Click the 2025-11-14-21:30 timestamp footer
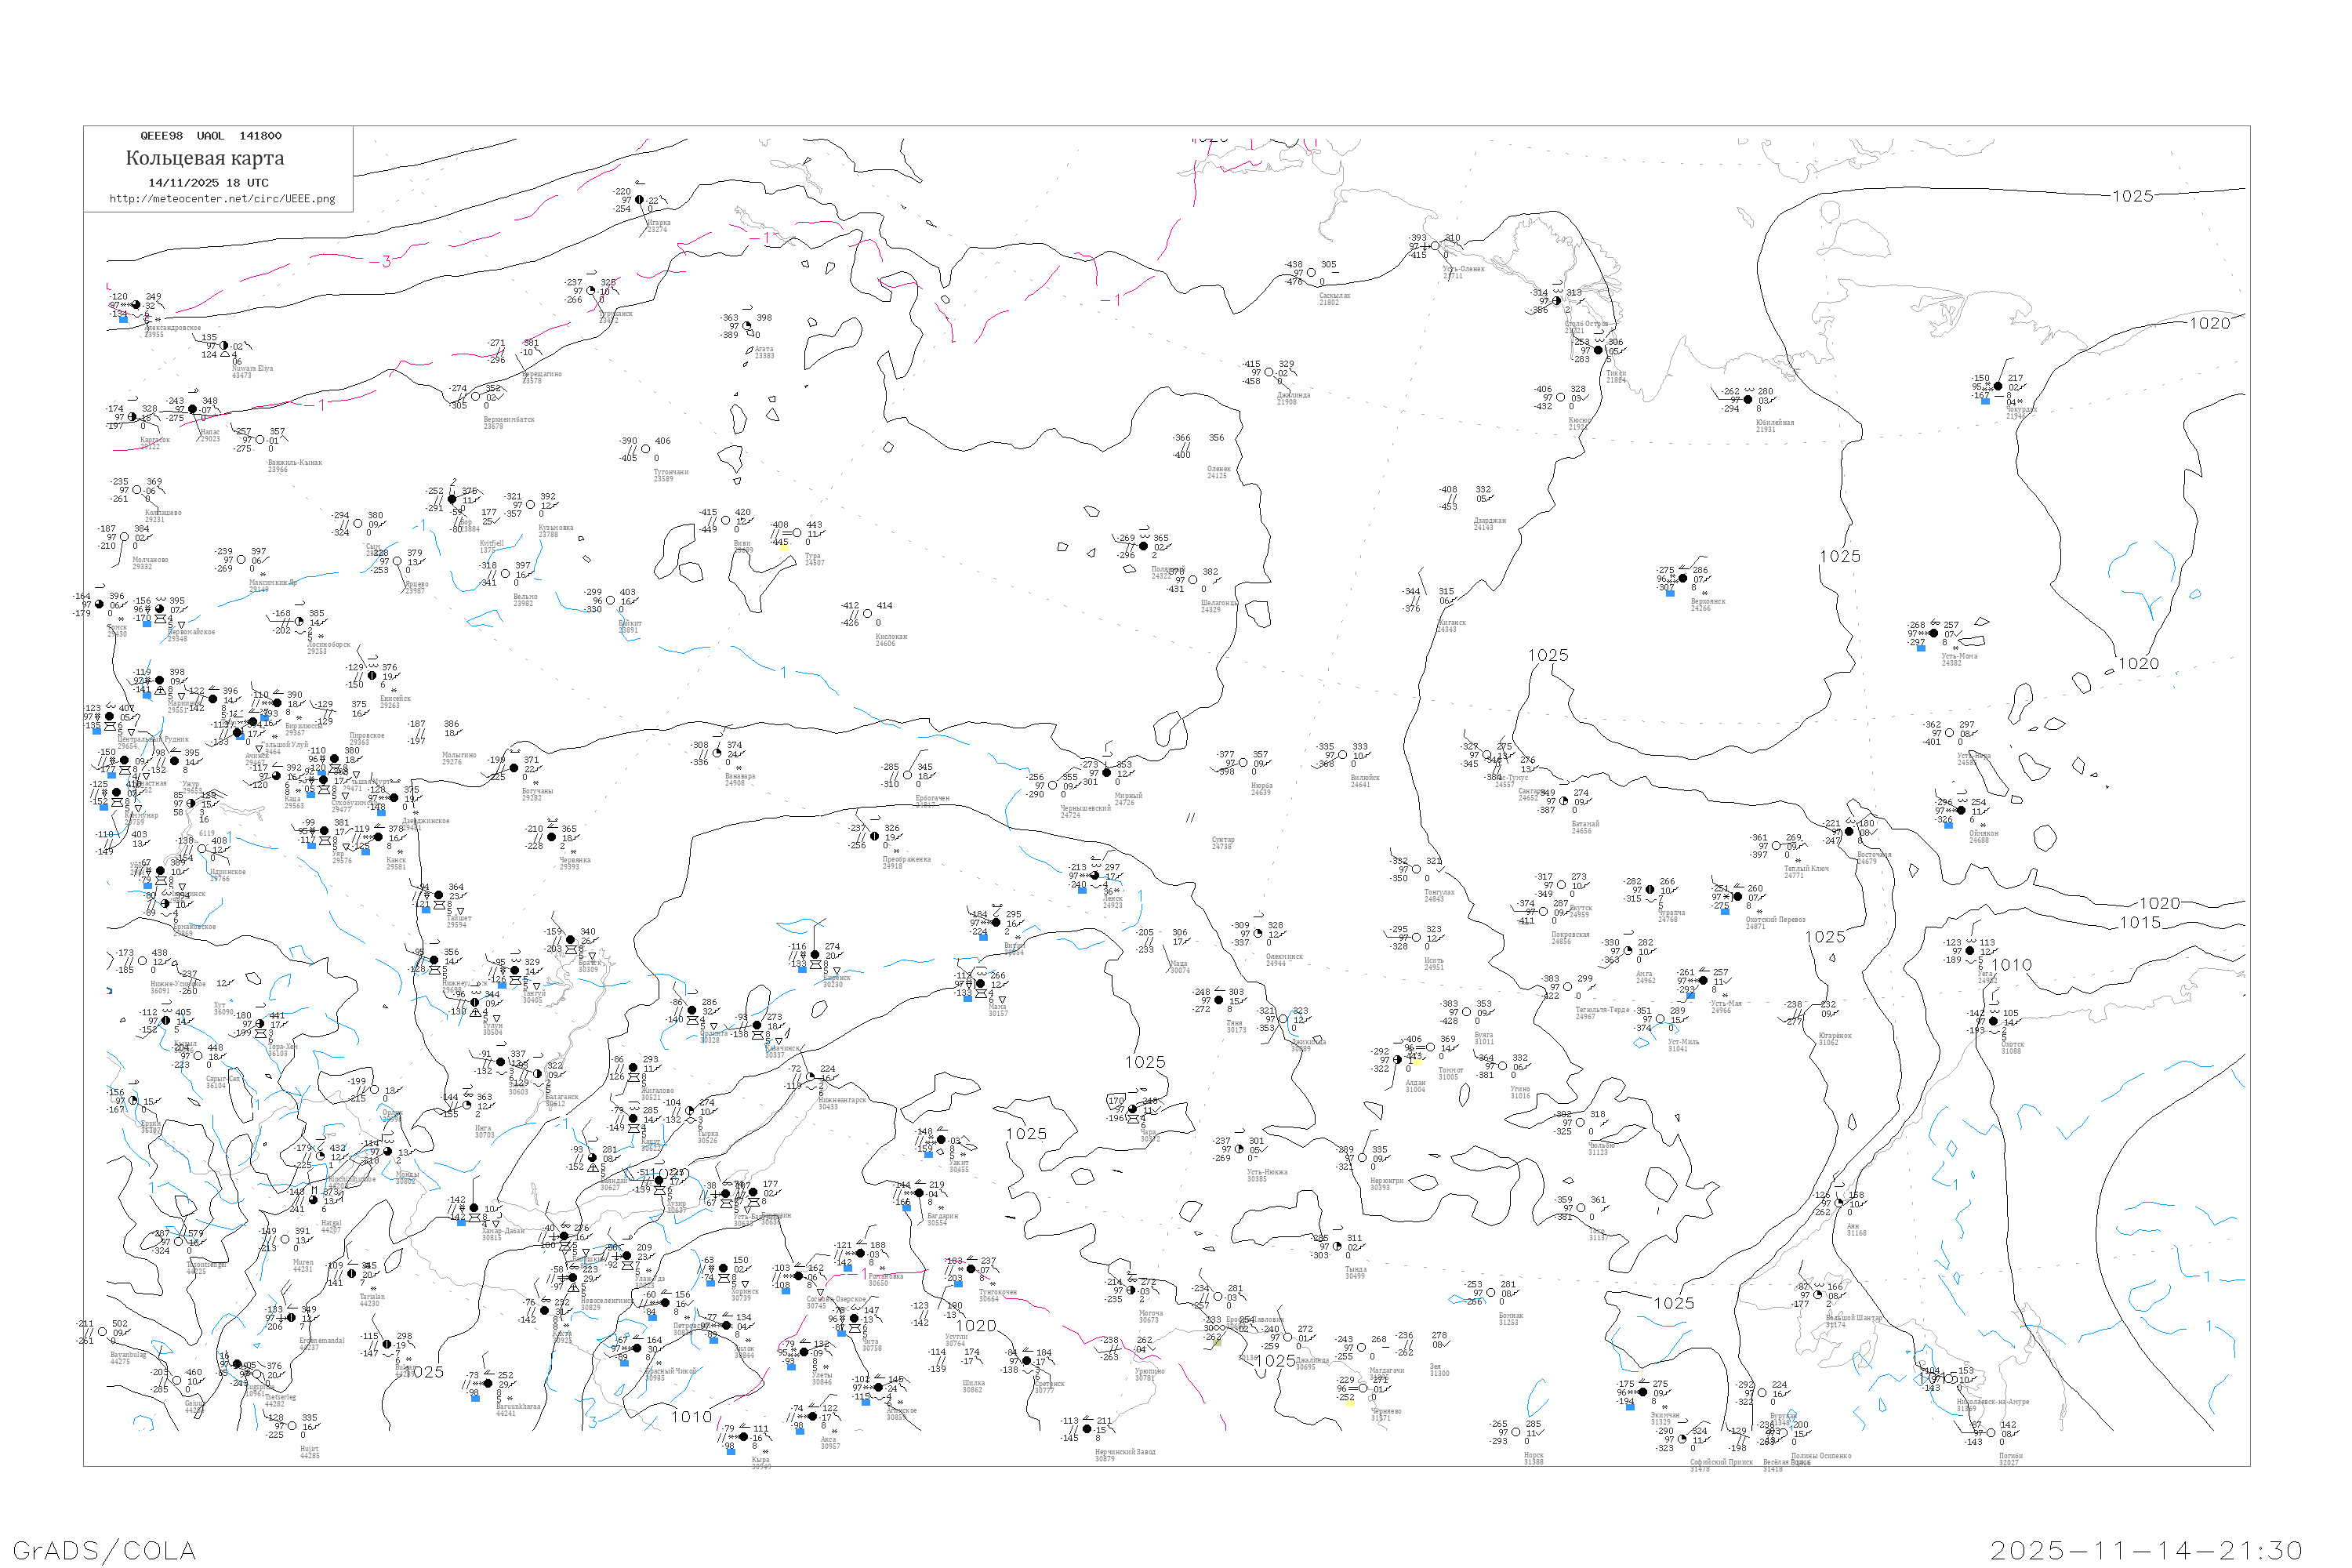Screen dimensions: 2352x1568 (2146, 1550)
